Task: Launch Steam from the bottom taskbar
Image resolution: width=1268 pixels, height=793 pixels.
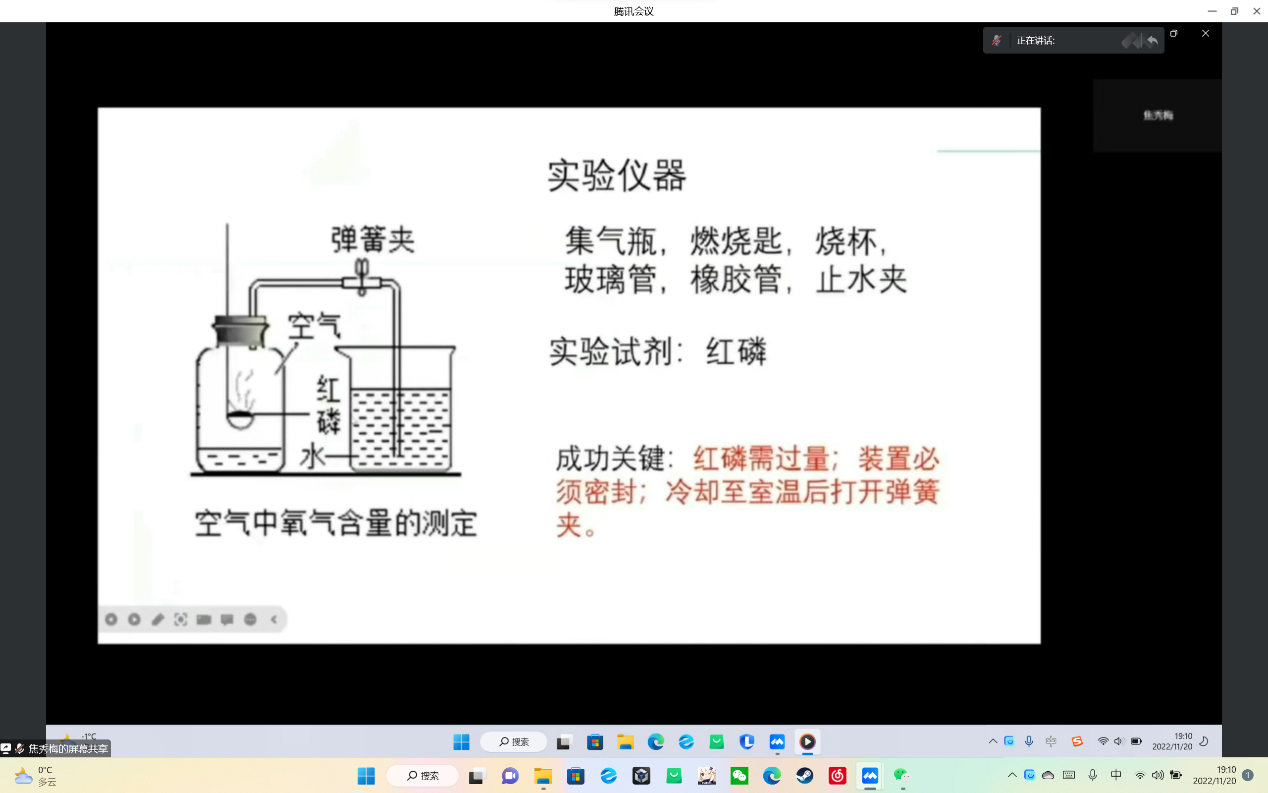Action: tap(805, 776)
